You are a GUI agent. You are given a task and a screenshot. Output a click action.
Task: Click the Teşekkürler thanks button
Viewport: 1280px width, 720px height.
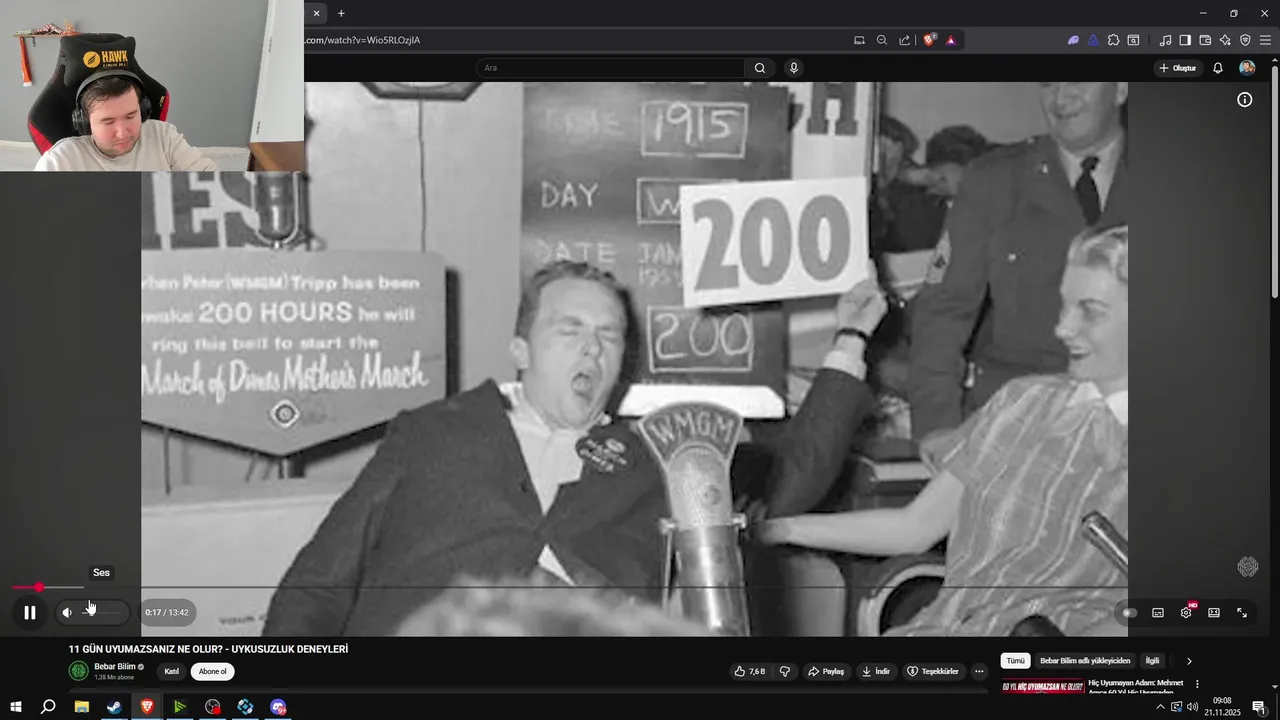click(x=933, y=672)
